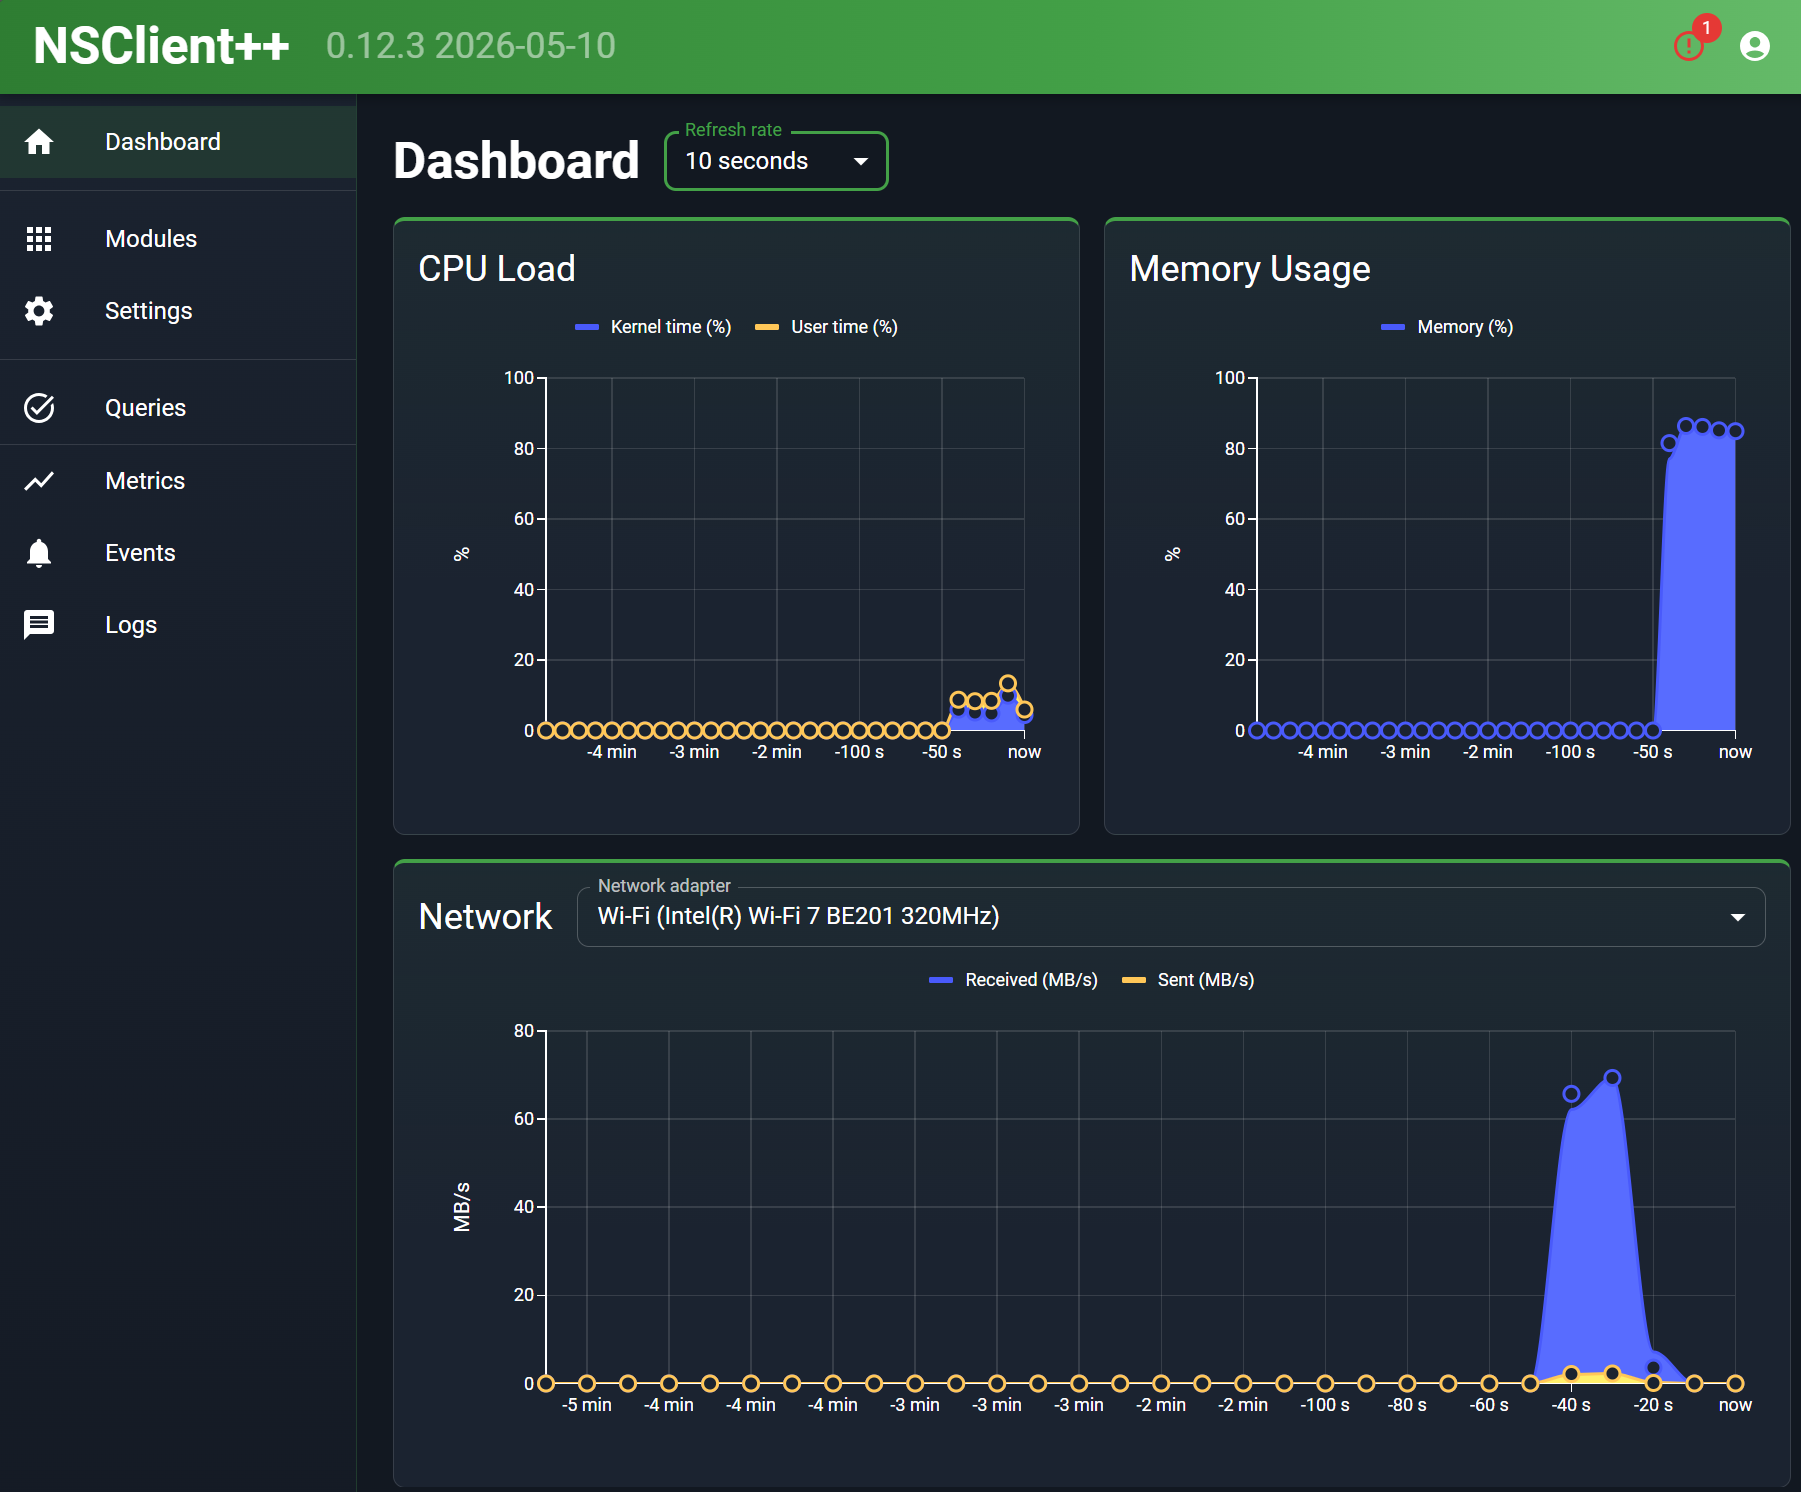Image resolution: width=1801 pixels, height=1492 pixels.
Task: Click the Memory Usage card title
Action: [1250, 269]
